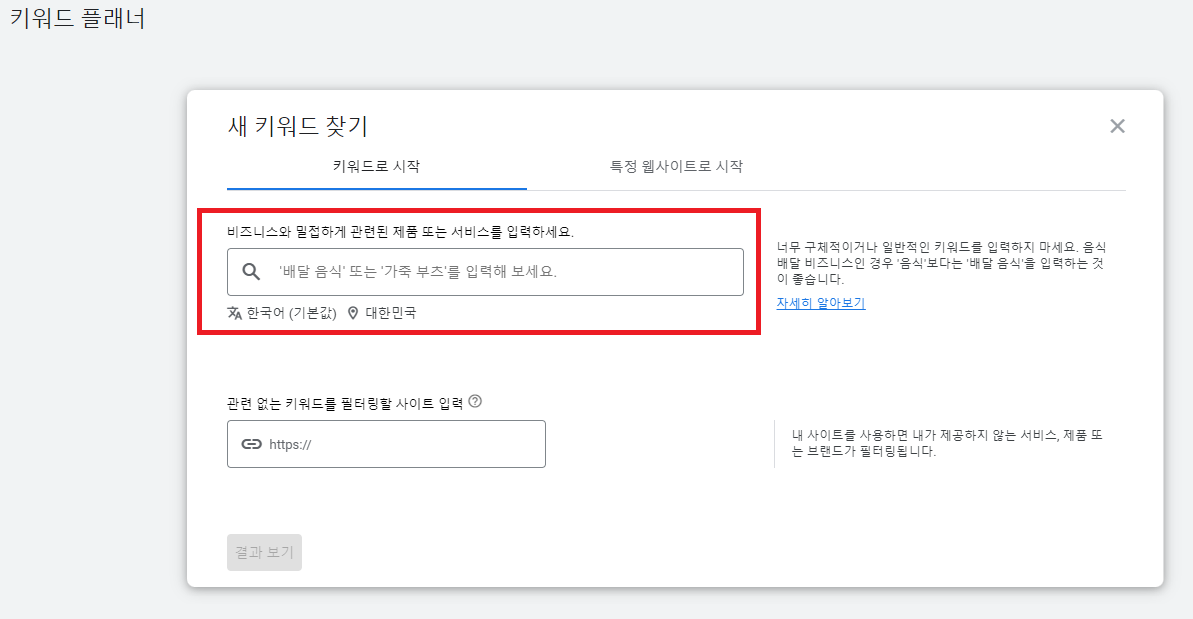The width and height of the screenshot is (1193, 619).
Task: Click the disabled 결과 보기 results button
Action: coord(264,552)
